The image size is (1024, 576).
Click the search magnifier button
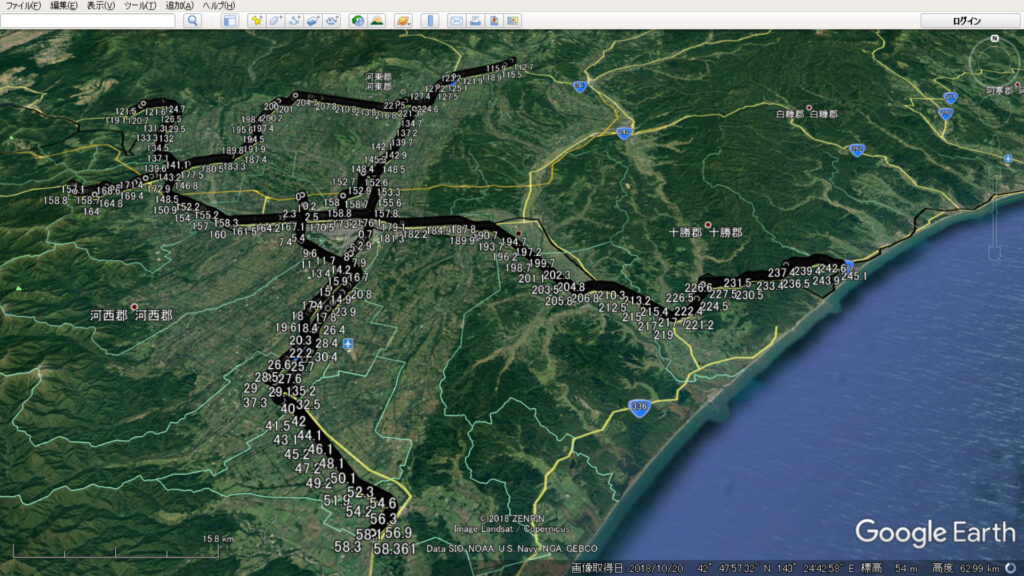click(x=192, y=21)
